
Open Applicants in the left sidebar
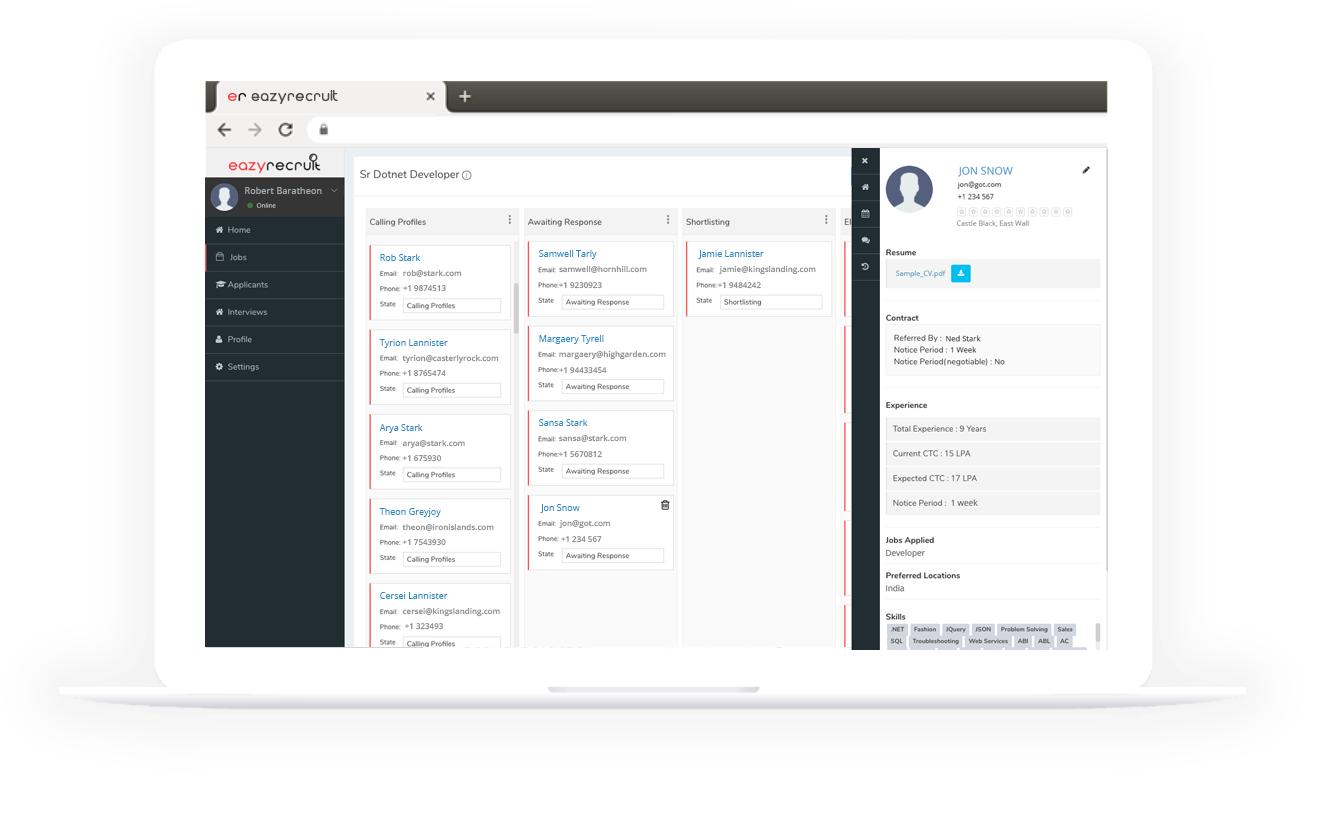click(274, 285)
